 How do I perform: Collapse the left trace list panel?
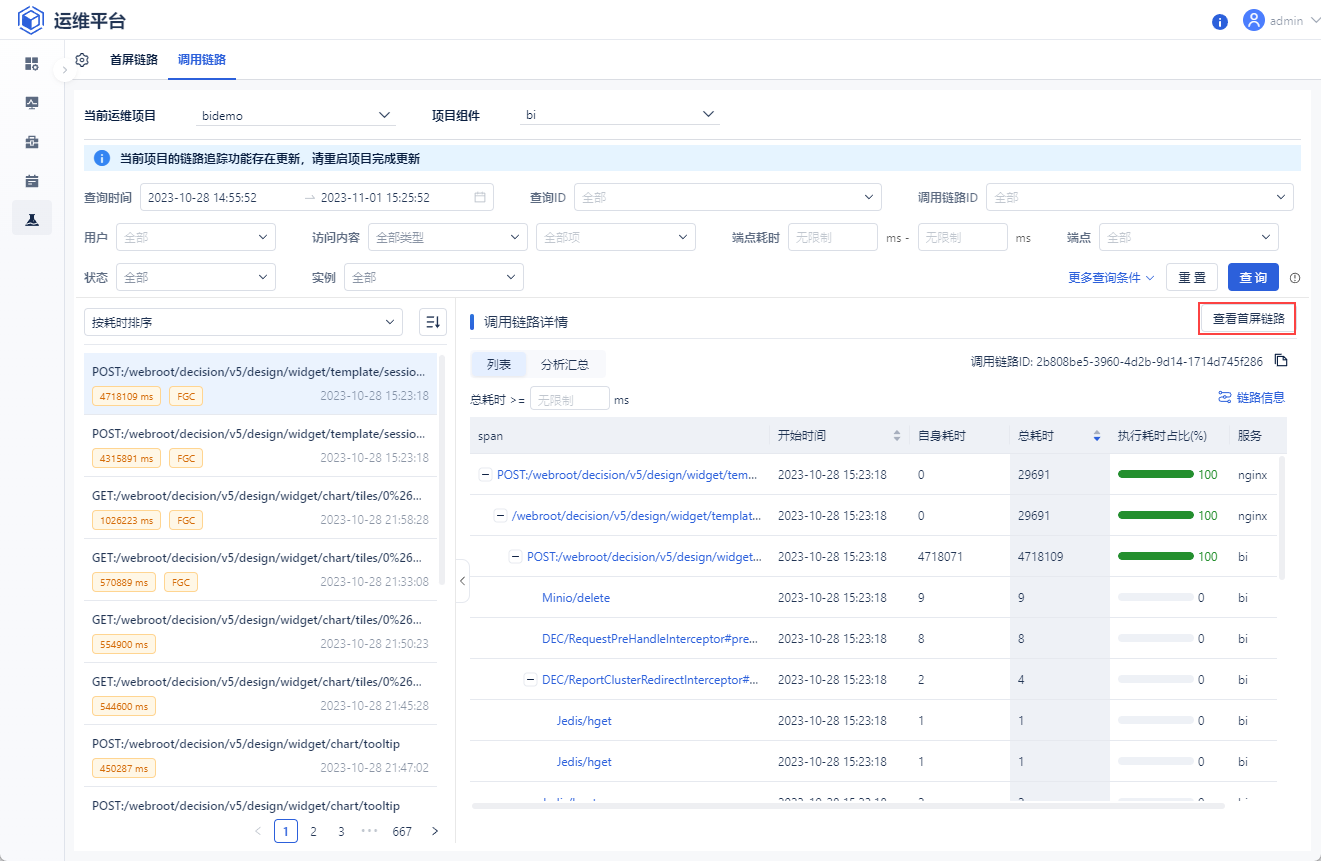point(462,581)
